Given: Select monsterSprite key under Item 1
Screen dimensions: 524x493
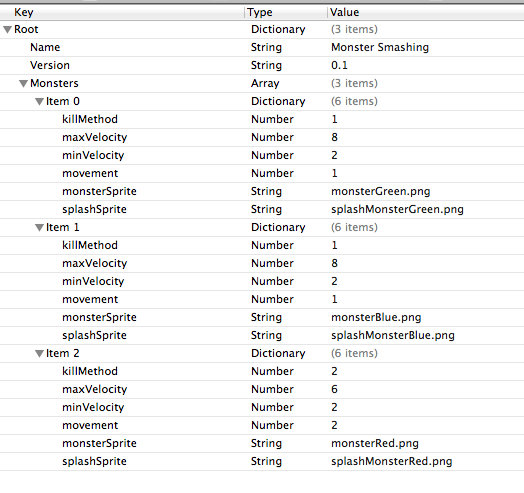Looking at the screenshot, I should tap(99, 318).
